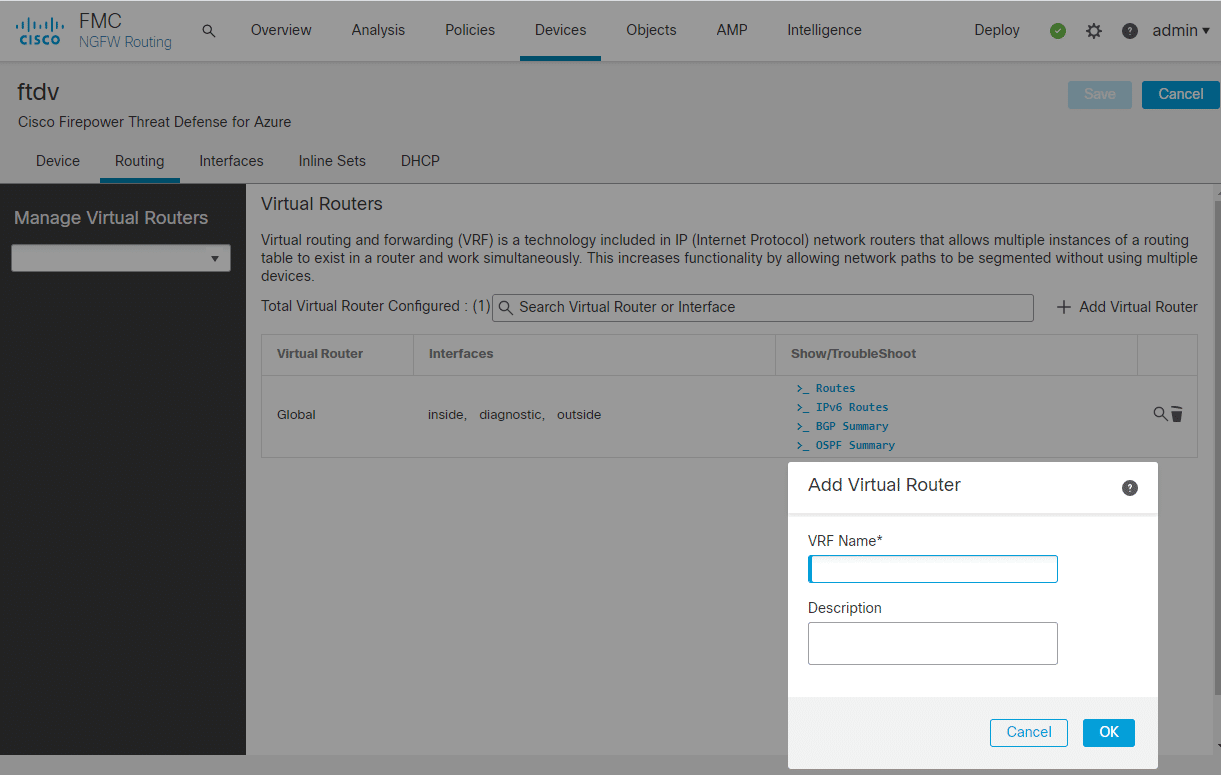
Task: Click the Virtual Router column header
Action: [x=320, y=354]
